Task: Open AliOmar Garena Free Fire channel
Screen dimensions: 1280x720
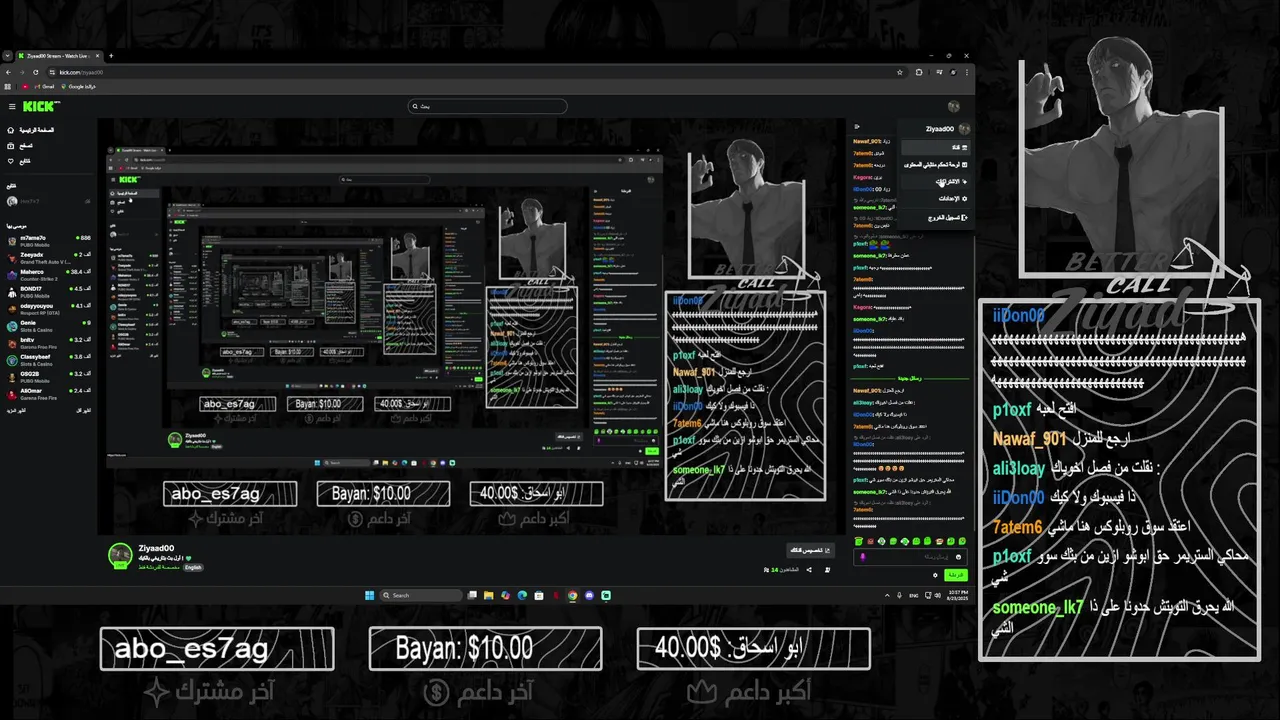Action: pos(48,393)
